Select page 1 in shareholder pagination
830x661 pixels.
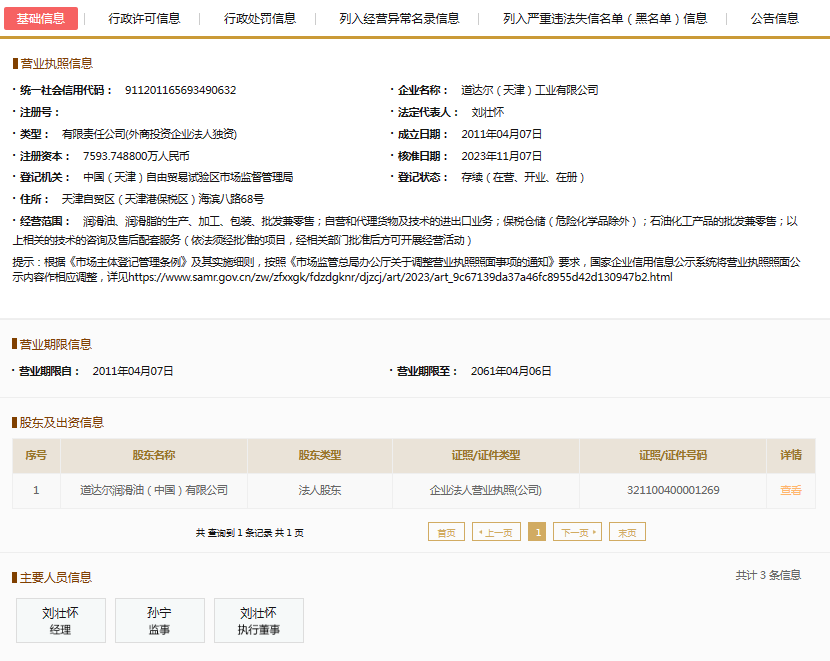[x=537, y=532]
